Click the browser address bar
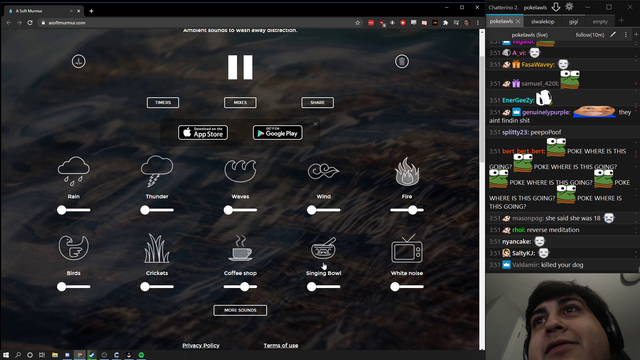Viewport: 640px width, 360px height. (196, 23)
